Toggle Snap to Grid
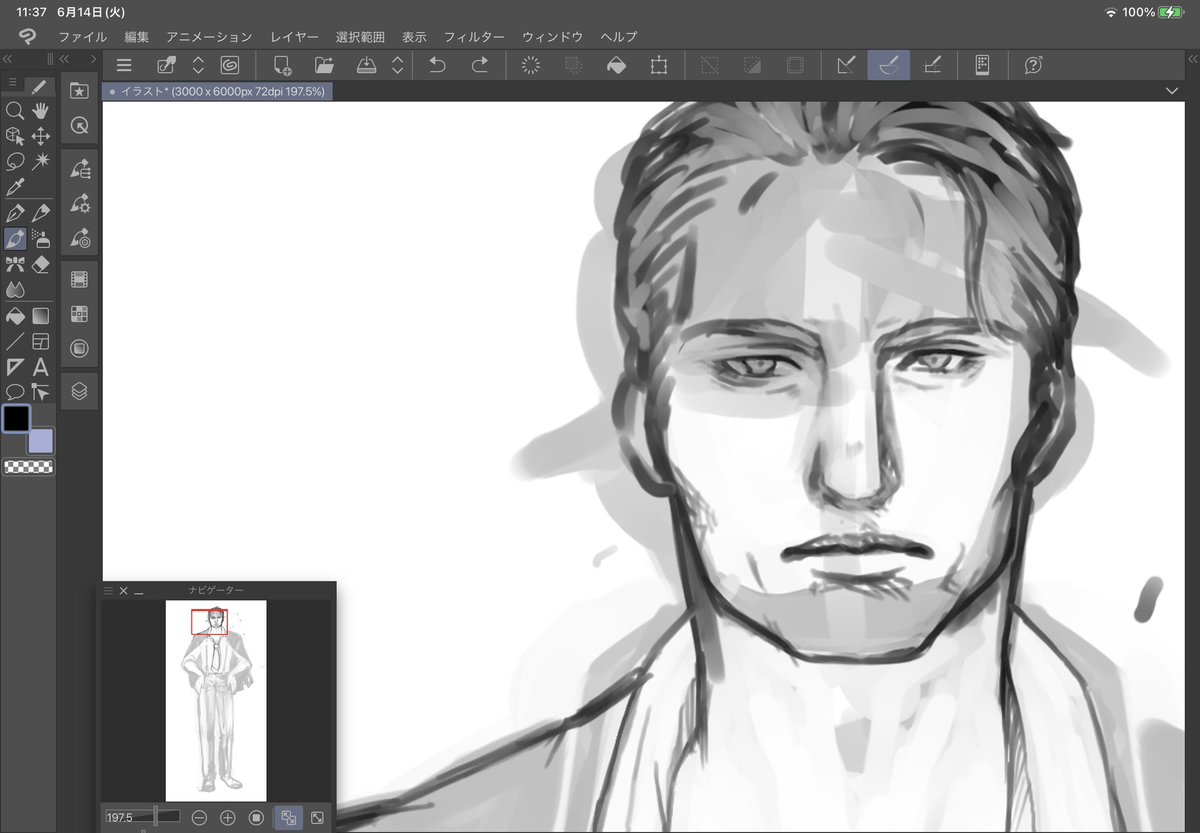The image size is (1200, 833). click(x=931, y=65)
